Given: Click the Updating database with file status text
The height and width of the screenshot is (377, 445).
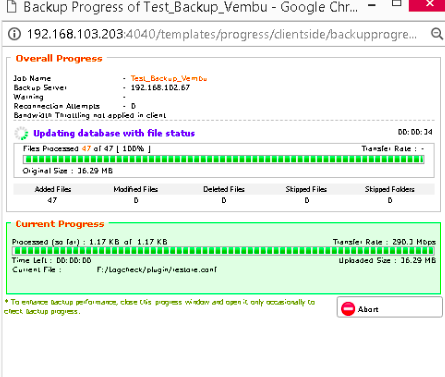Looking at the screenshot, I should 114,133.
